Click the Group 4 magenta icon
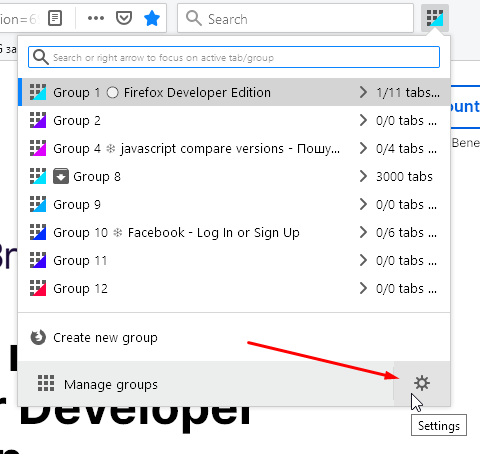Screen dimensions: 480x454 pos(38,148)
